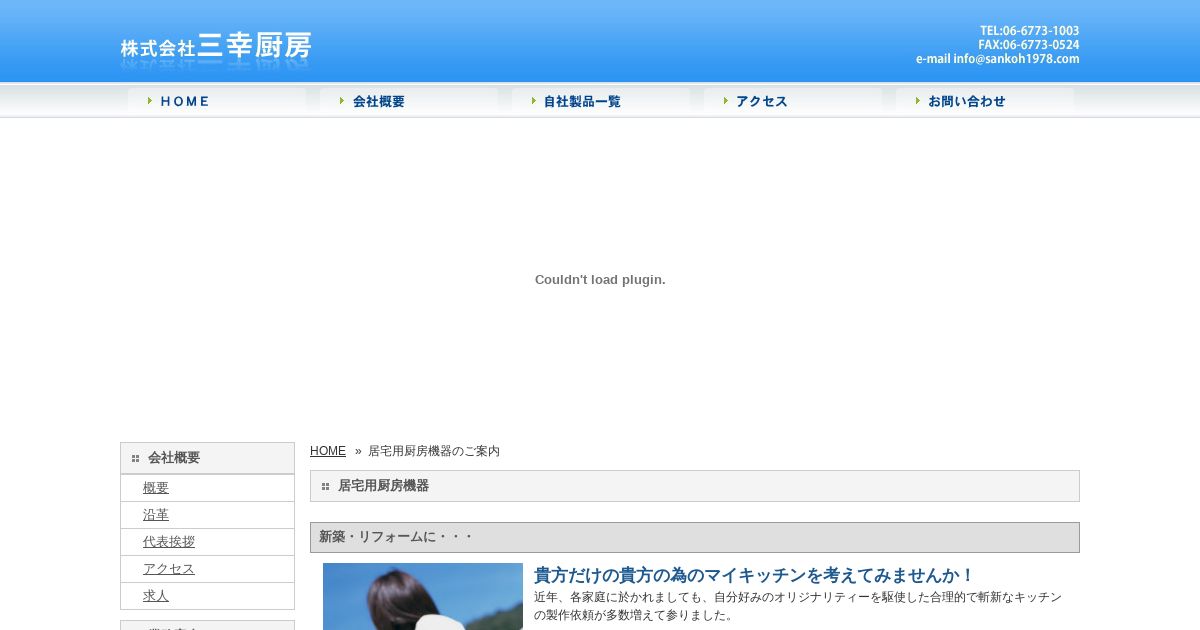Click the 株式会社三幸厨房 logo

pos(216,49)
